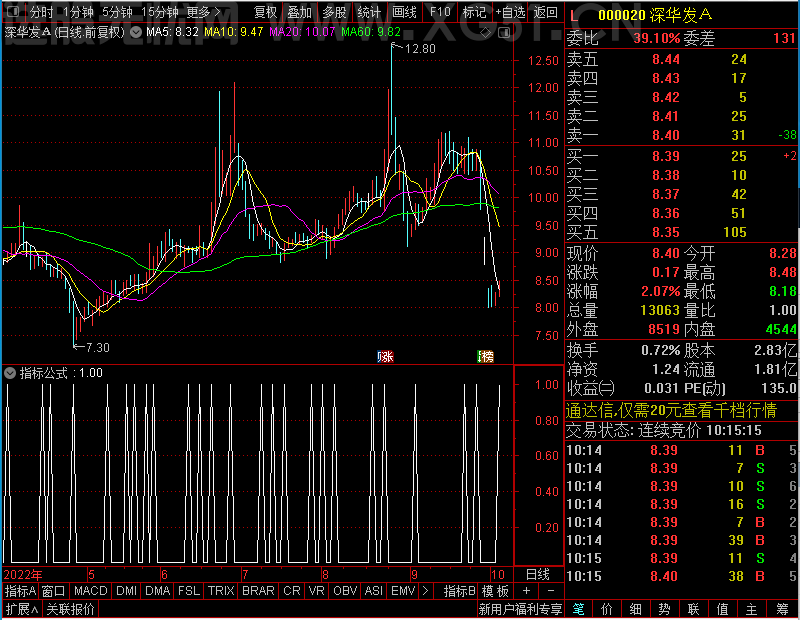Switch to 分时 view

pyautogui.click(x=41, y=12)
